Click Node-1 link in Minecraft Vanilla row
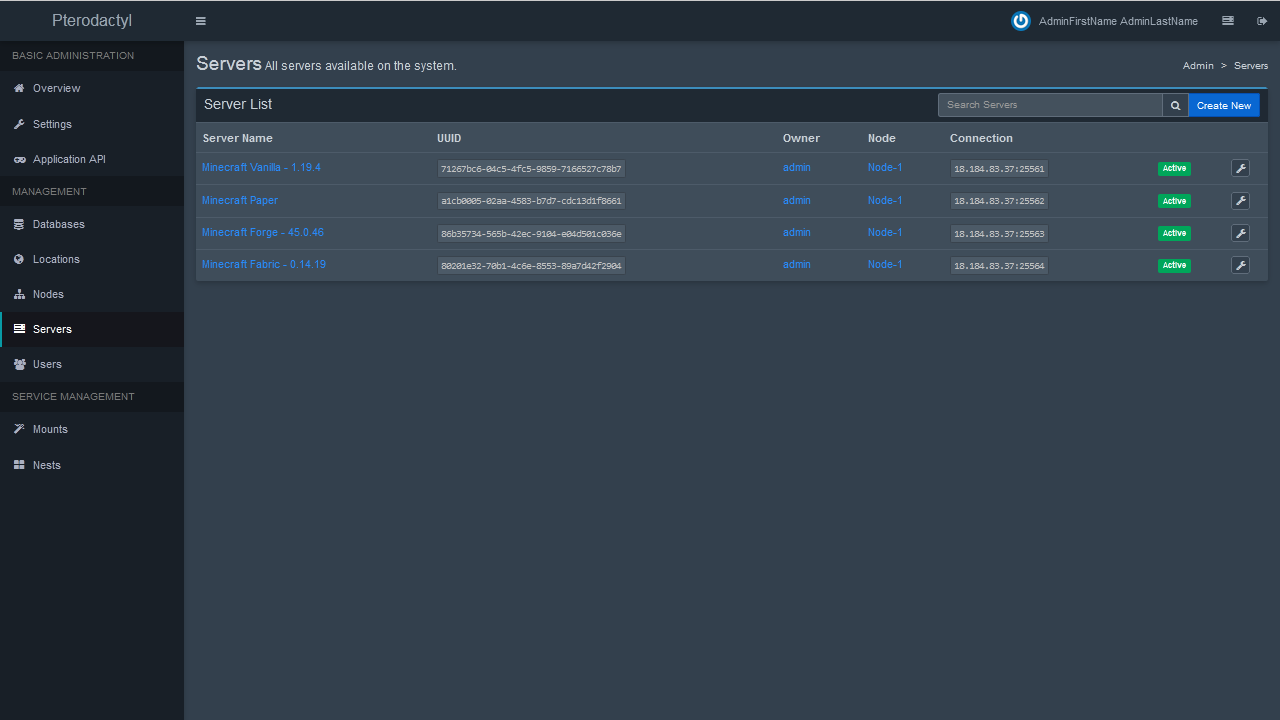 [x=885, y=168]
